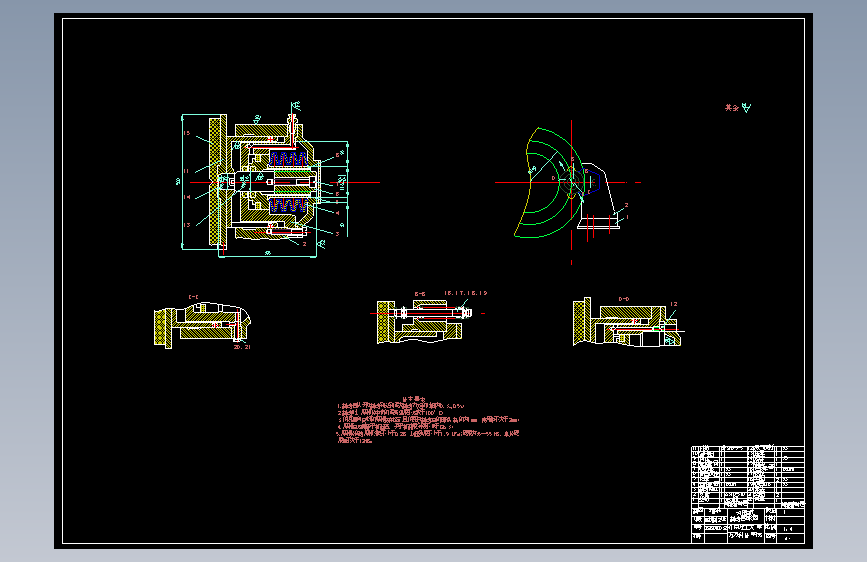Select balloon number 2 below main view
Screen dimensions: 867x562
click(304, 244)
